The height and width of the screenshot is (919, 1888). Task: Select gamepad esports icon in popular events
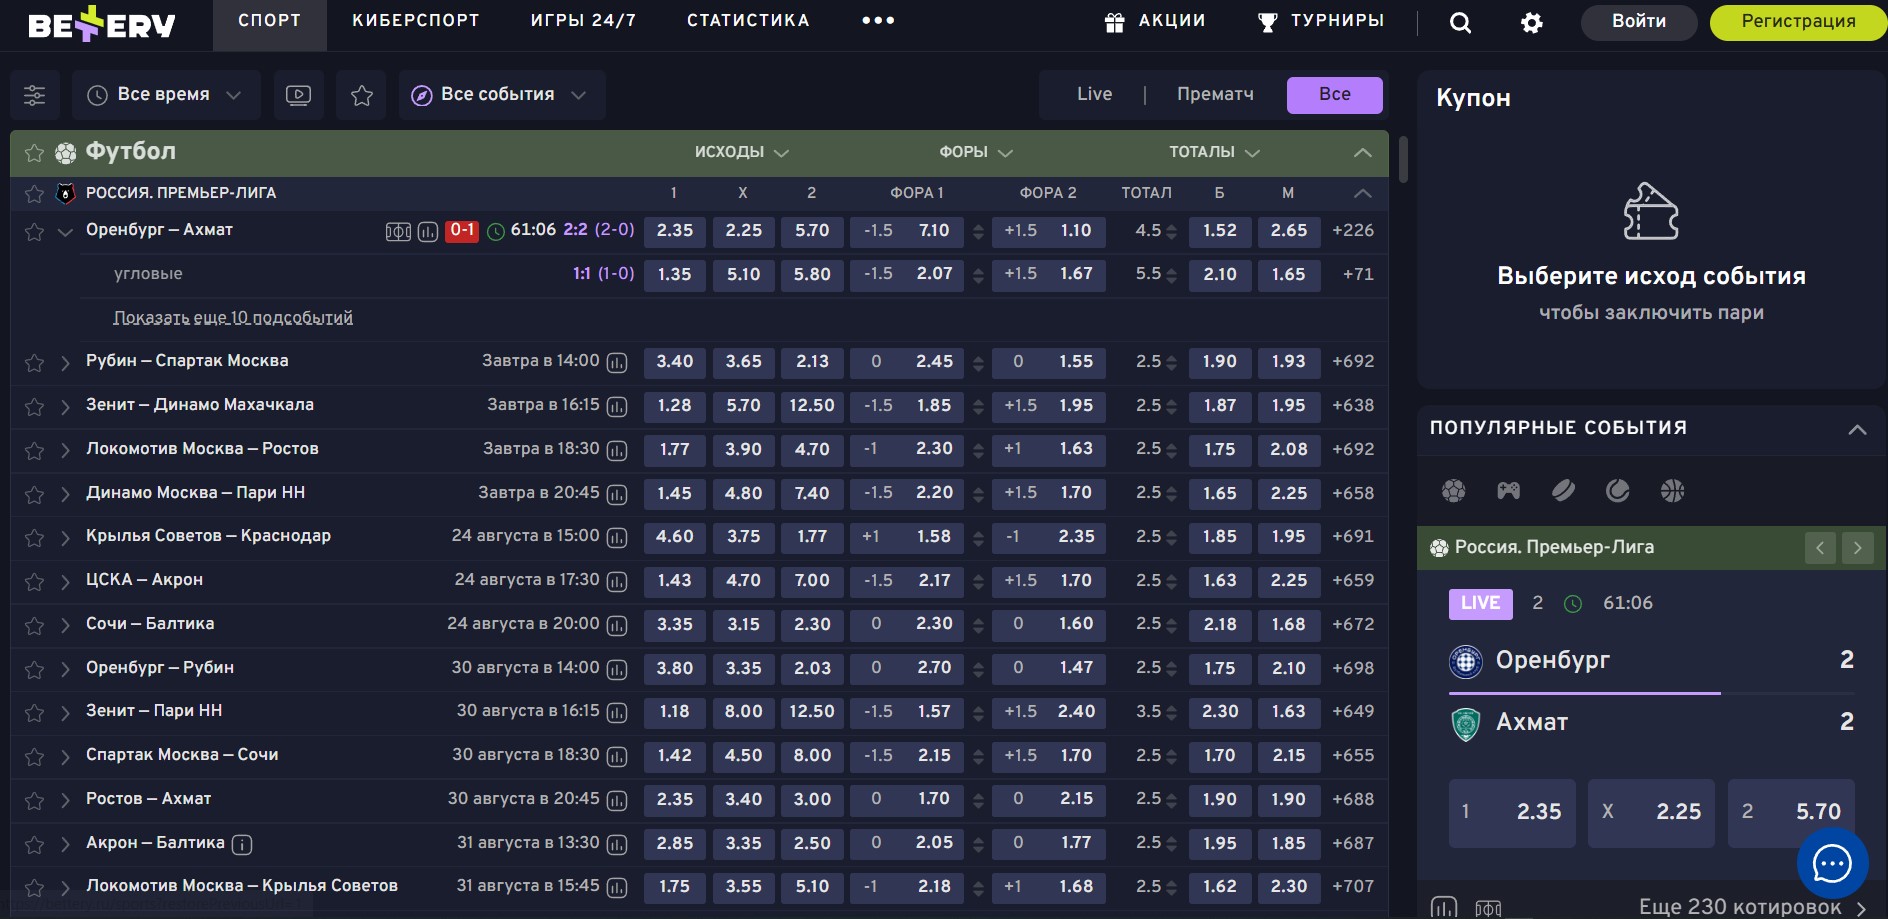1508,490
